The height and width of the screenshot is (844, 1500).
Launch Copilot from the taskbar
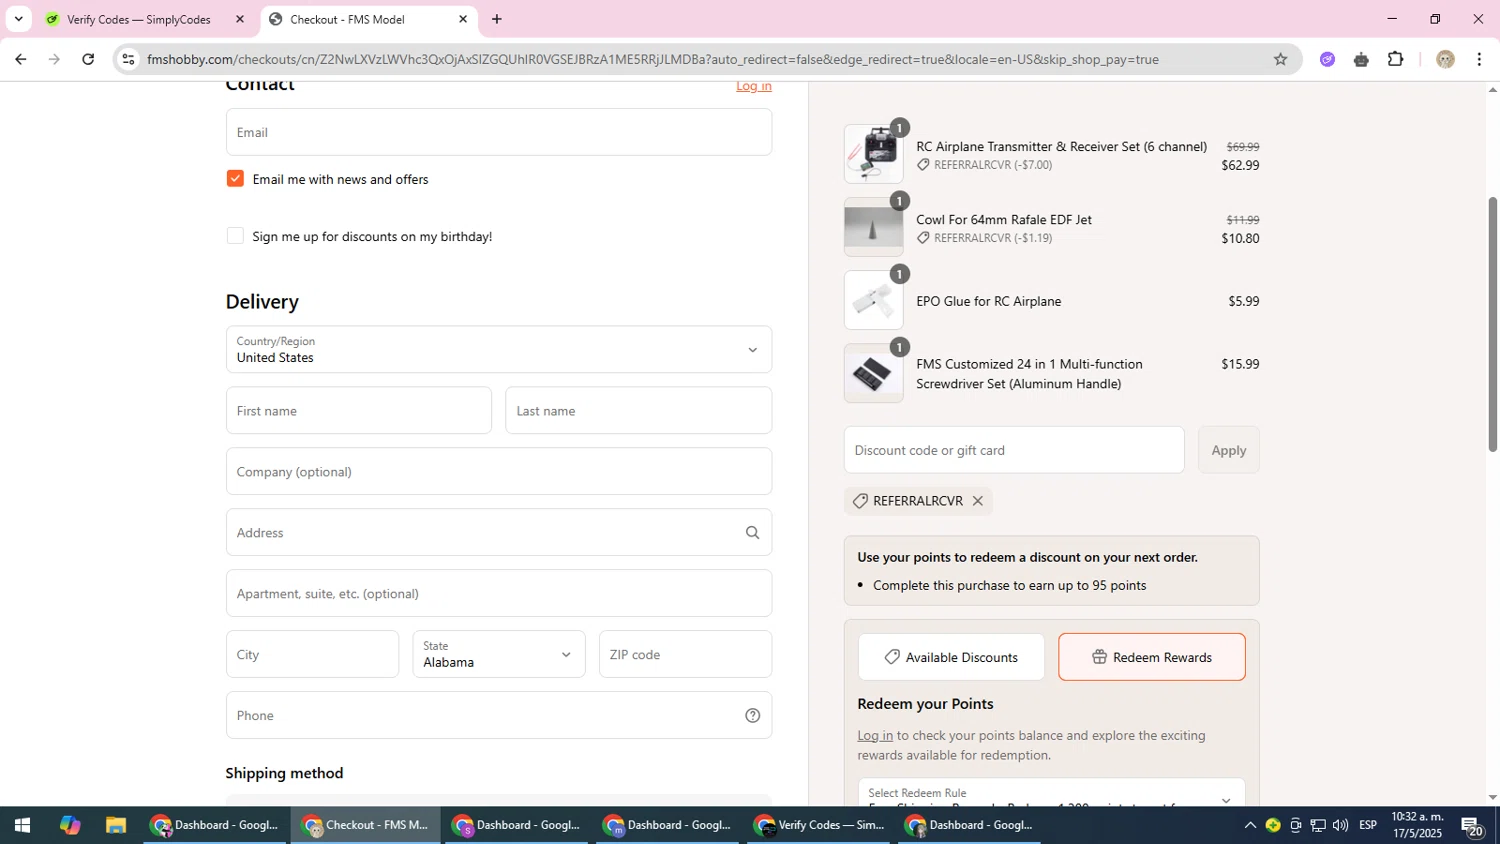pyautogui.click(x=69, y=825)
